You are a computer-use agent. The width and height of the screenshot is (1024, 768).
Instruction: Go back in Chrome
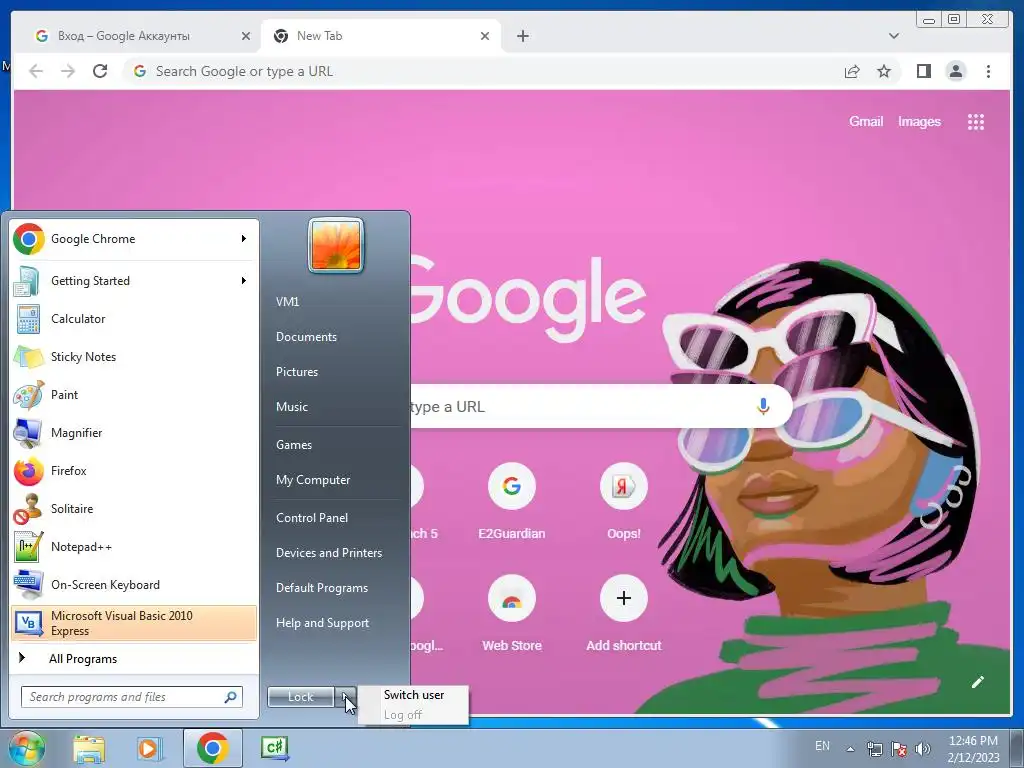36,71
